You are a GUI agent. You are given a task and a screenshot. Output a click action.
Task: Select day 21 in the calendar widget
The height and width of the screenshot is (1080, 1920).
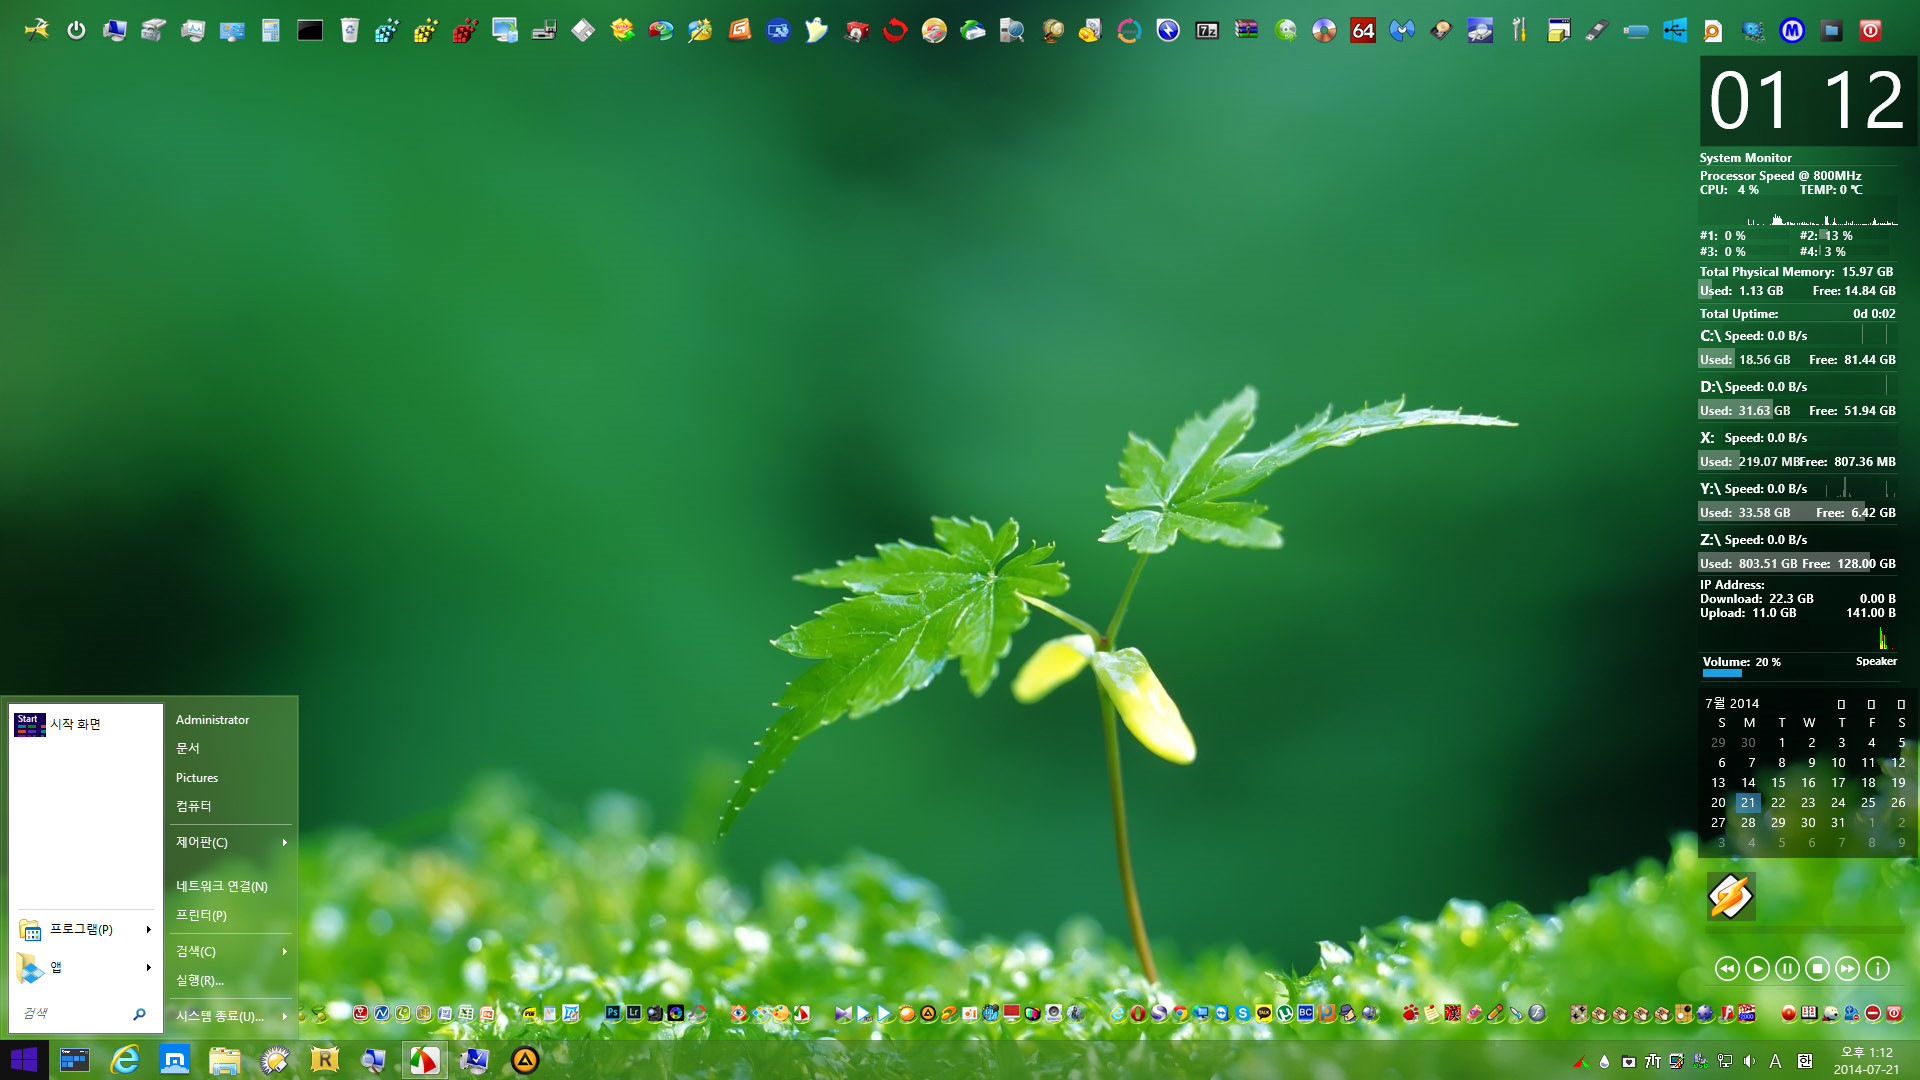[x=1748, y=802]
